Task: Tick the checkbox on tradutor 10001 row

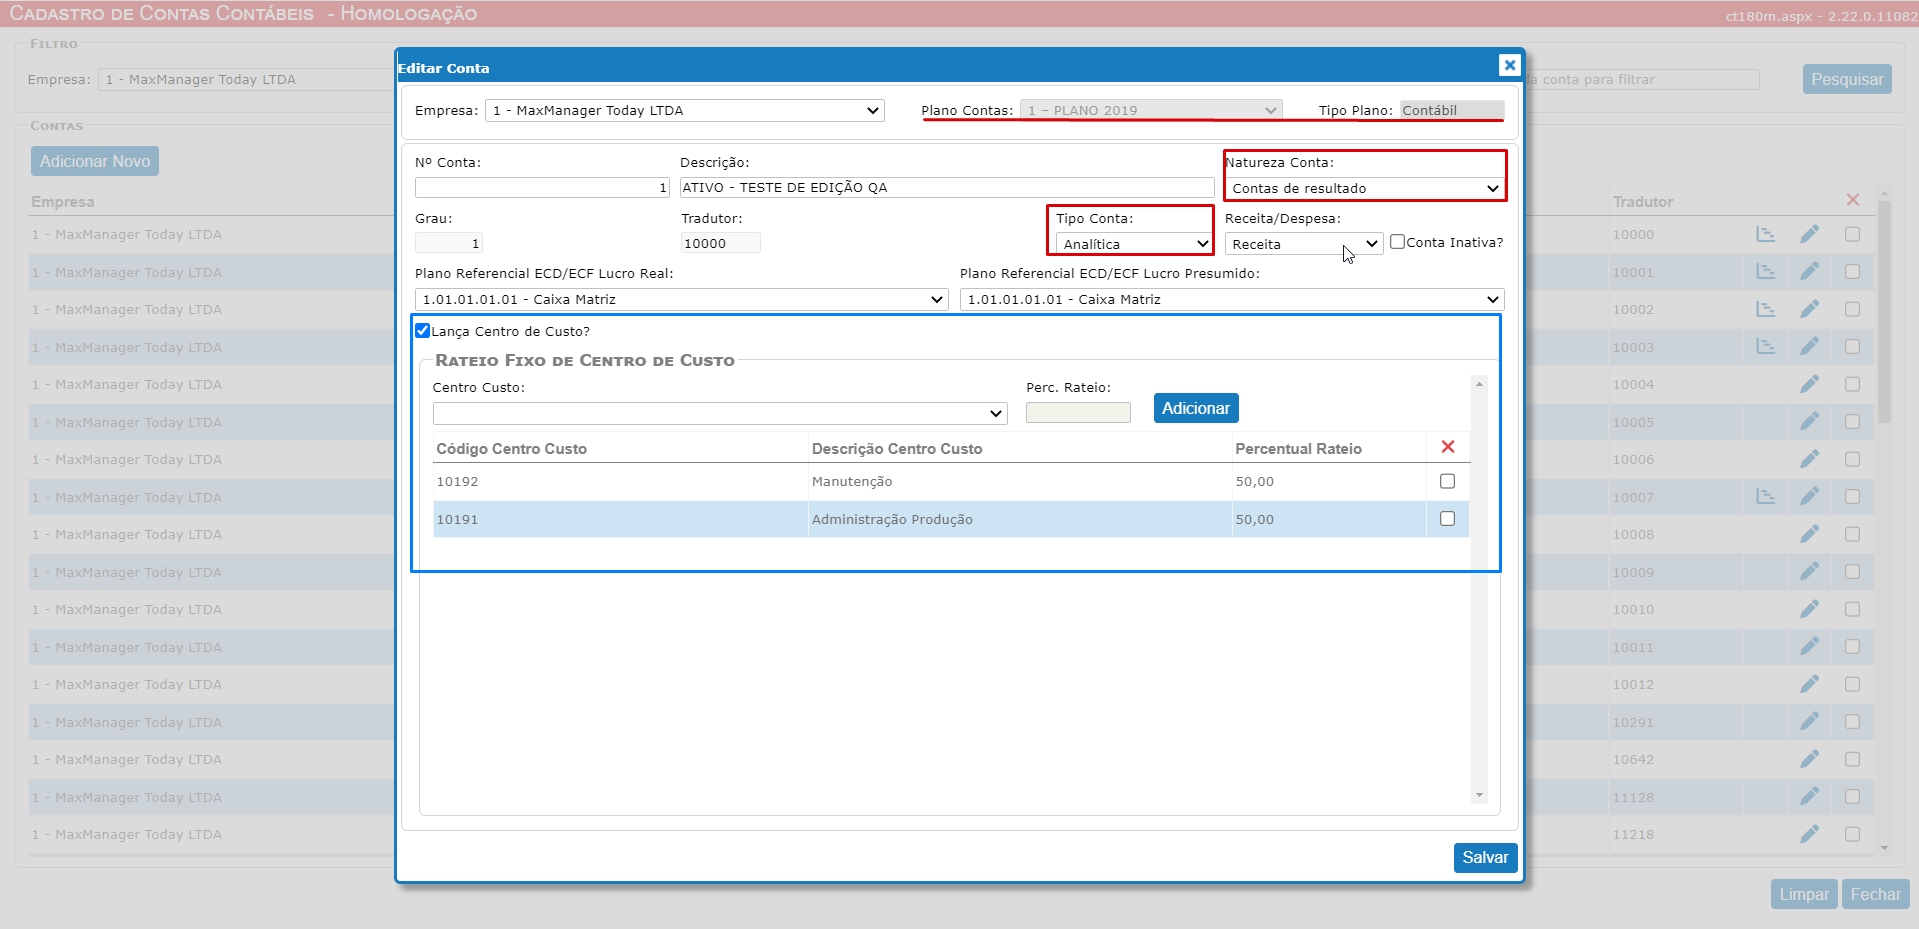Action: (1852, 271)
